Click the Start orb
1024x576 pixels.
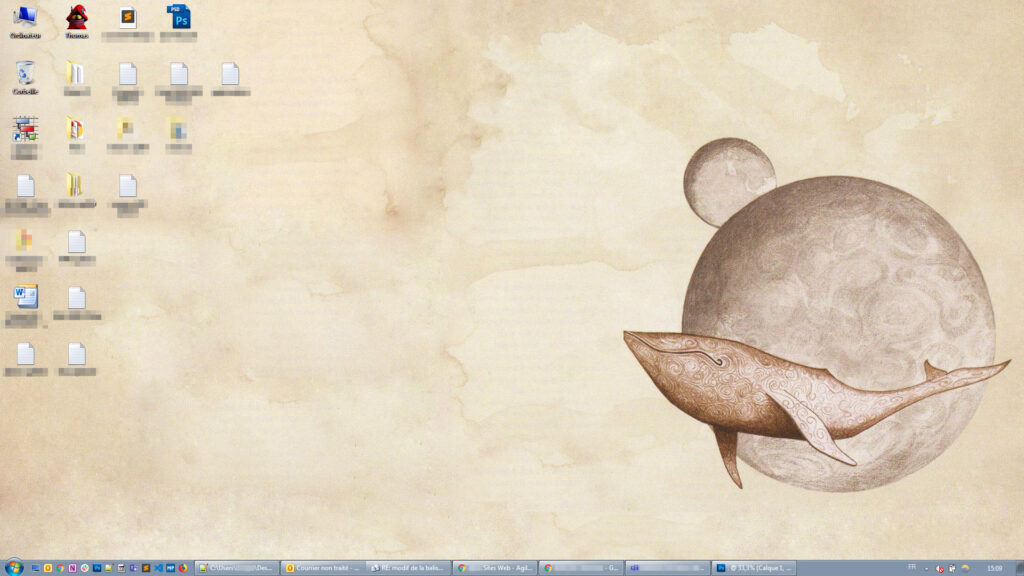pyautogui.click(x=12, y=566)
